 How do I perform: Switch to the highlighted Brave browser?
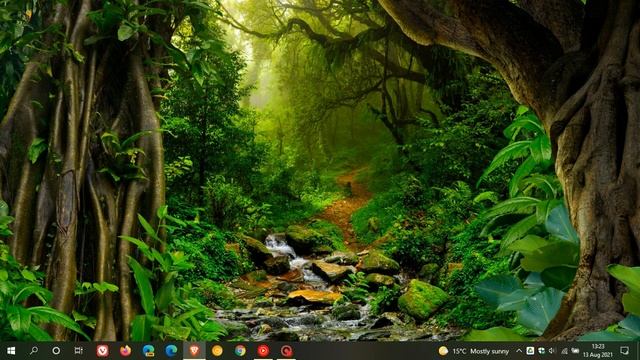[194, 351]
